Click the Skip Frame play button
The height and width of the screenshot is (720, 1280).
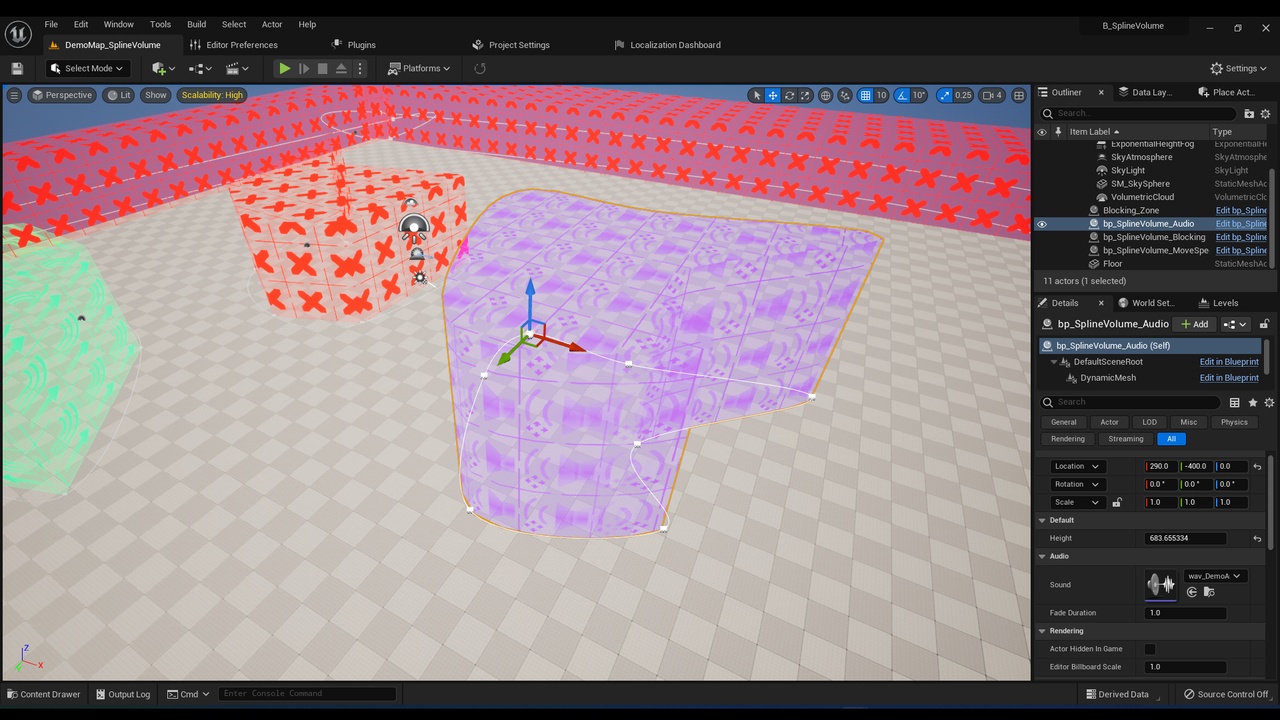304,68
